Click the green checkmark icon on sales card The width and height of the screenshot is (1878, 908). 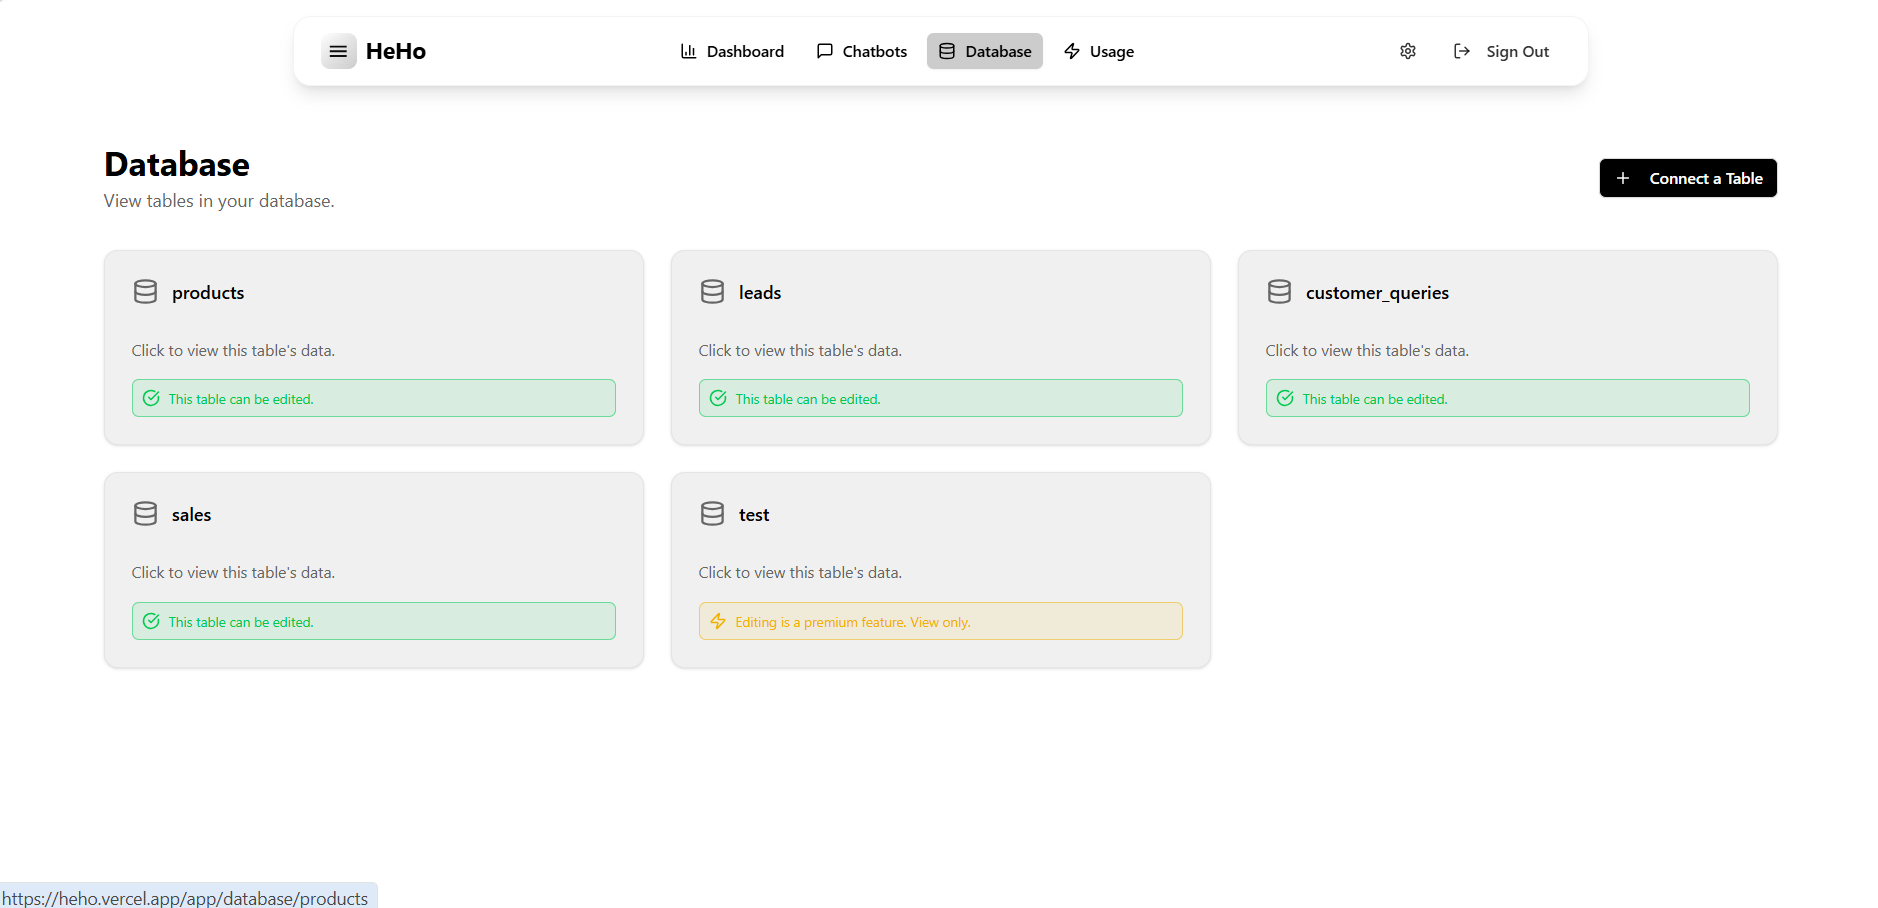click(x=151, y=621)
